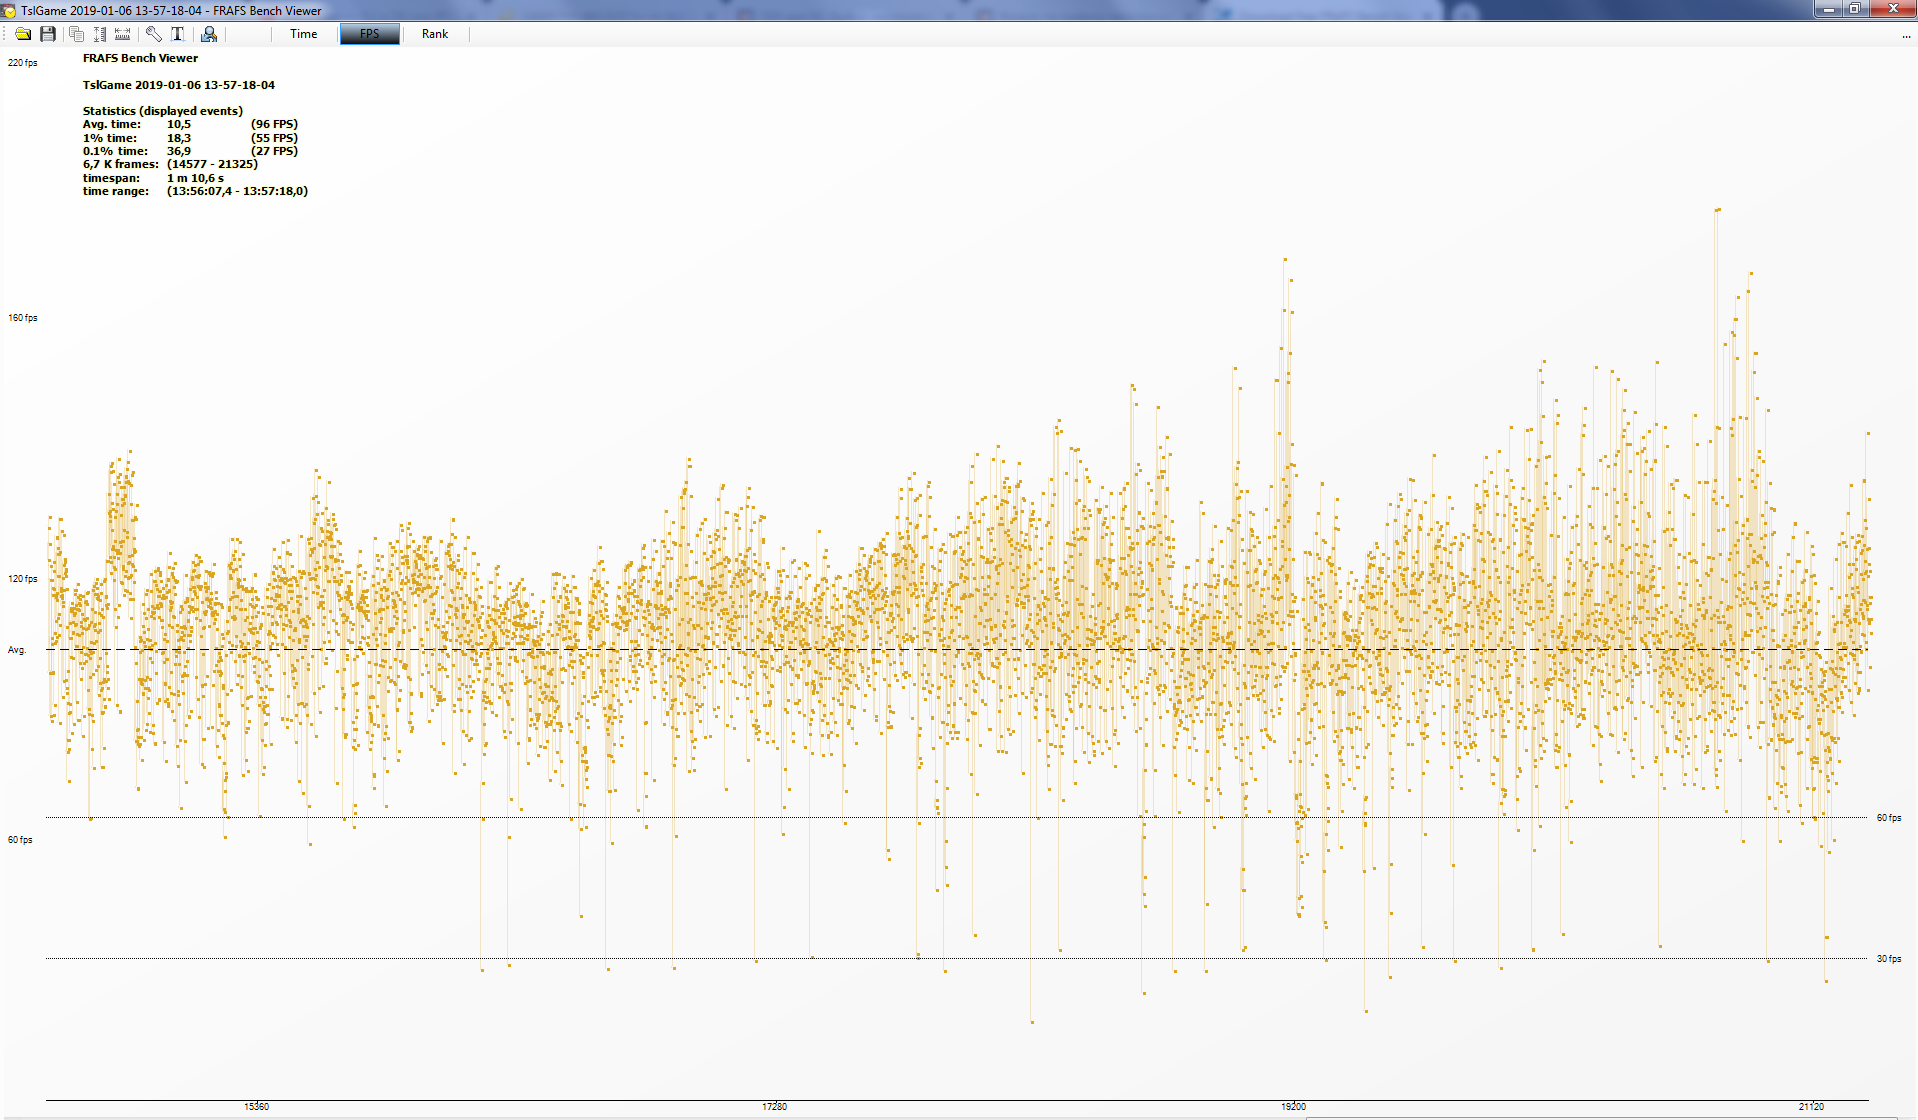Copy the chart with the copy icon

pyautogui.click(x=76, y=34)
